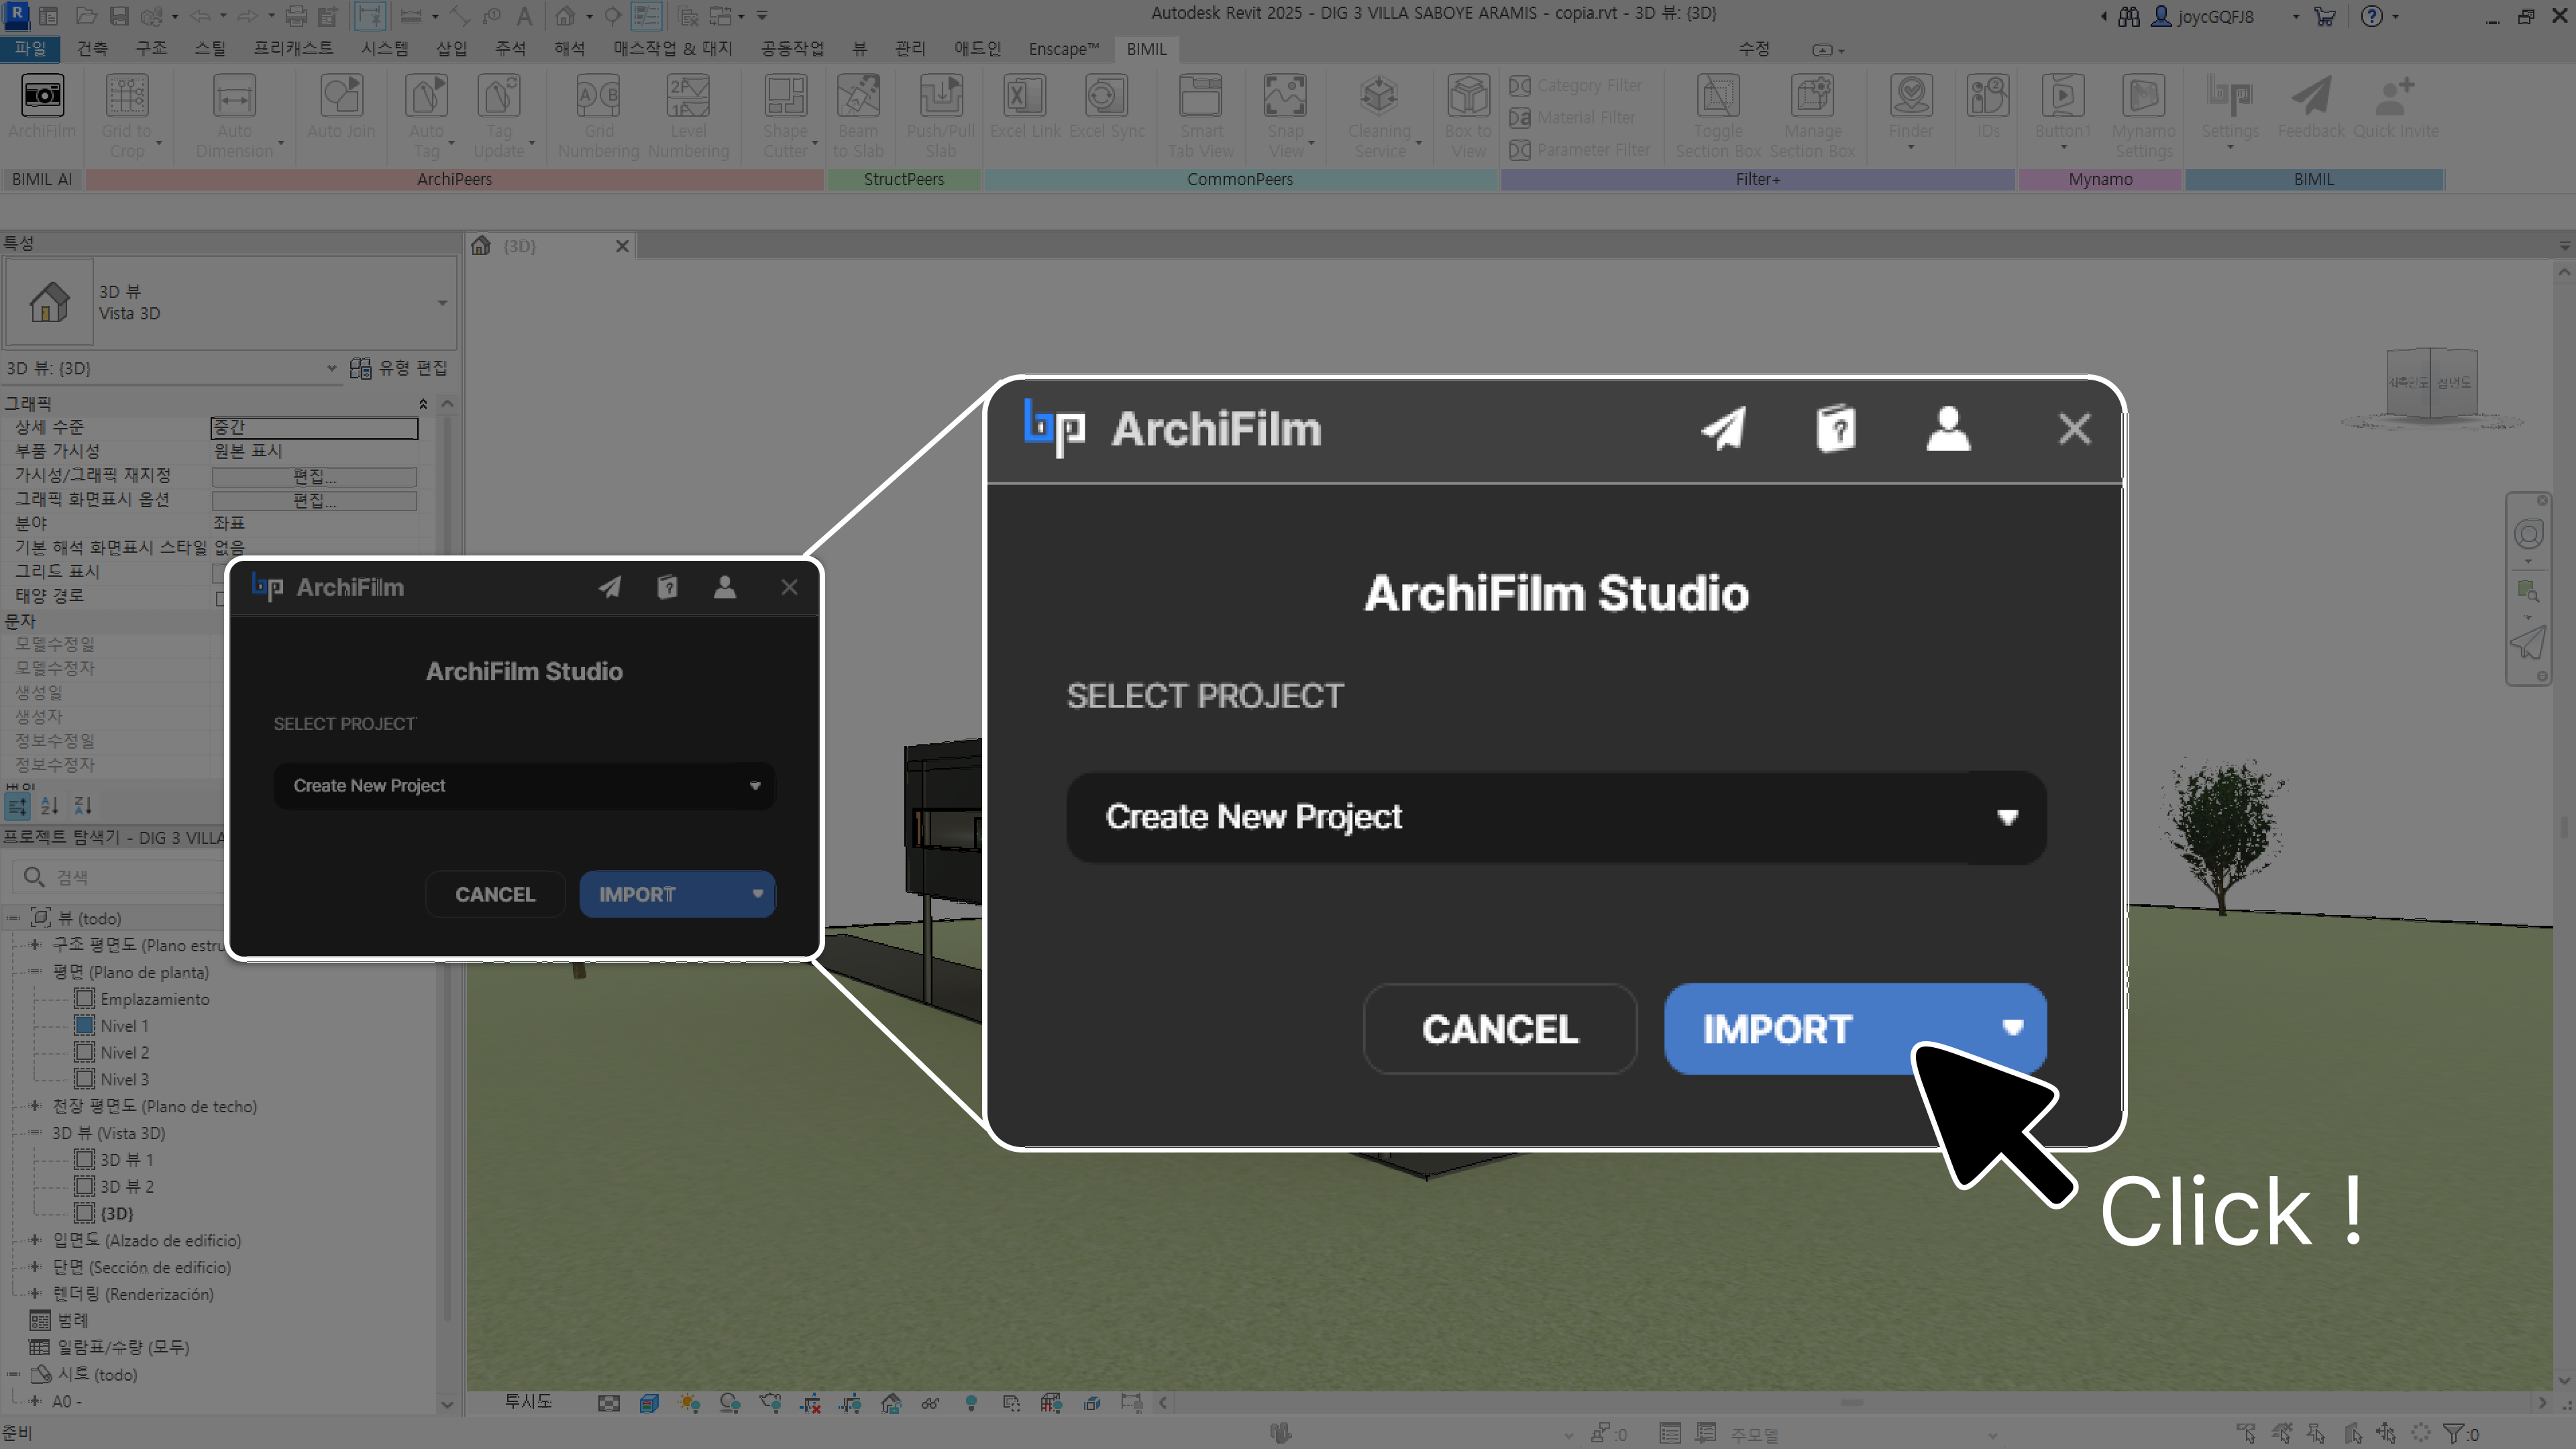Expand the 천장 평면도 (Plano de techo) node
Viewport: 2576px width, 1449px height.
pos(35,1106)
